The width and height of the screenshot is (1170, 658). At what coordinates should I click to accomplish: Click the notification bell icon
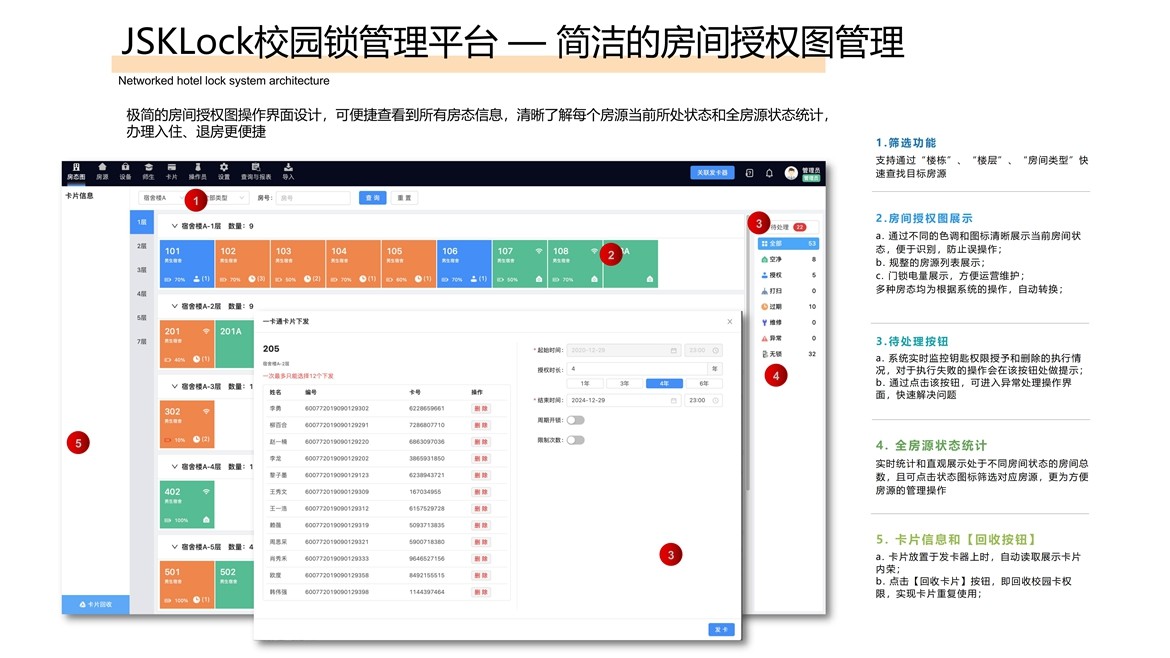pyautogui.click(x=769, y=173)
